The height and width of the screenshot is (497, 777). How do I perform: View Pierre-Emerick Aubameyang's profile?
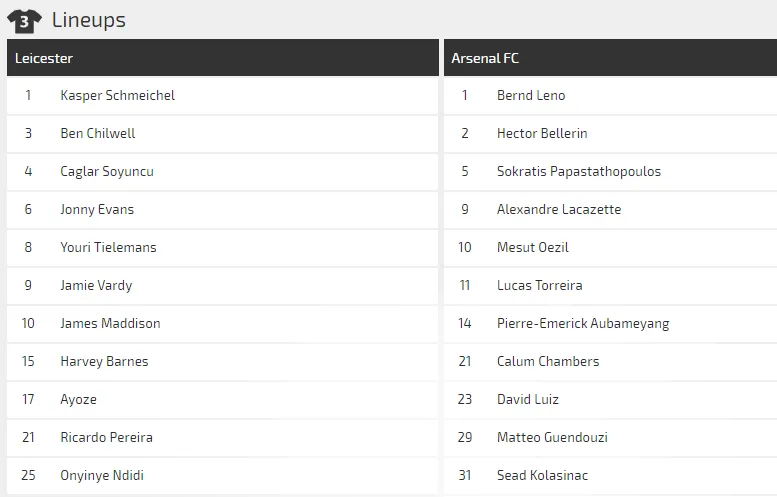click(583, 323)
